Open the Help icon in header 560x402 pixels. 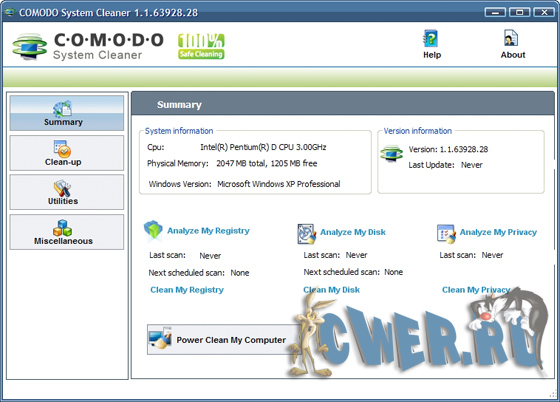431,39
